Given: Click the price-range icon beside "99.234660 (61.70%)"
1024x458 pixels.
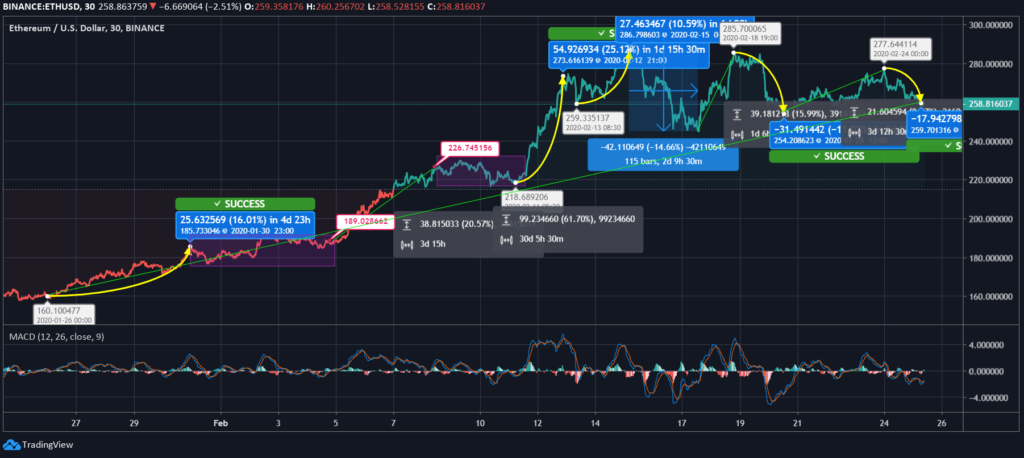Looking at the screenshot, I should point(505,220).
